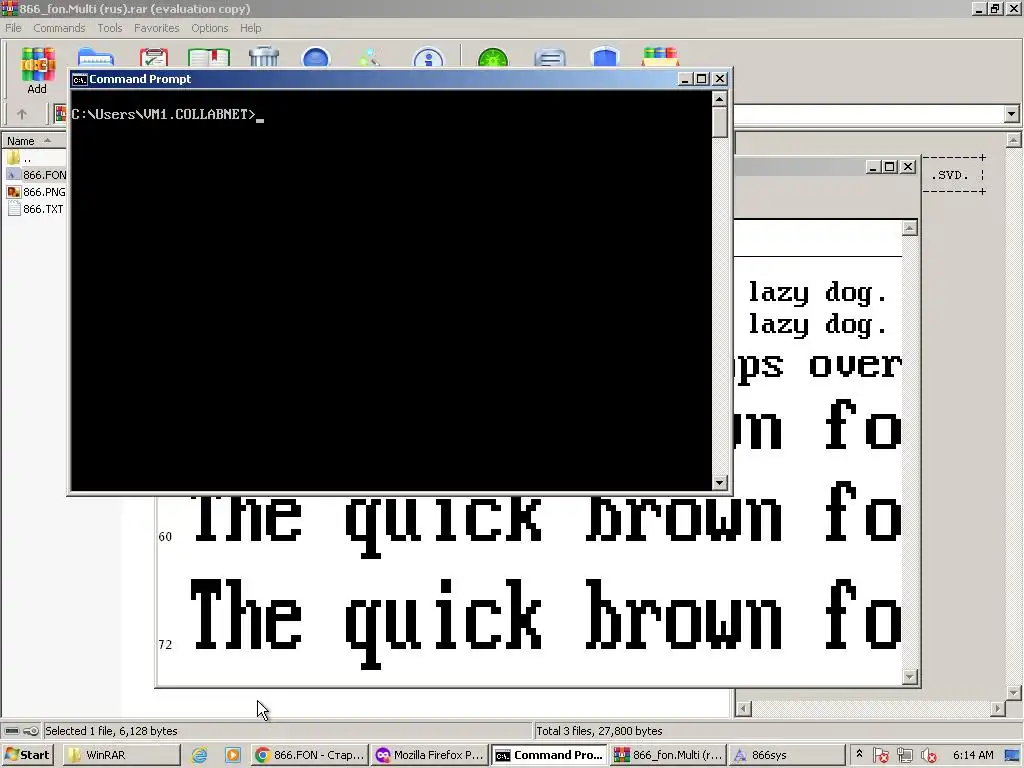Click the Start button

click(27, 755)
